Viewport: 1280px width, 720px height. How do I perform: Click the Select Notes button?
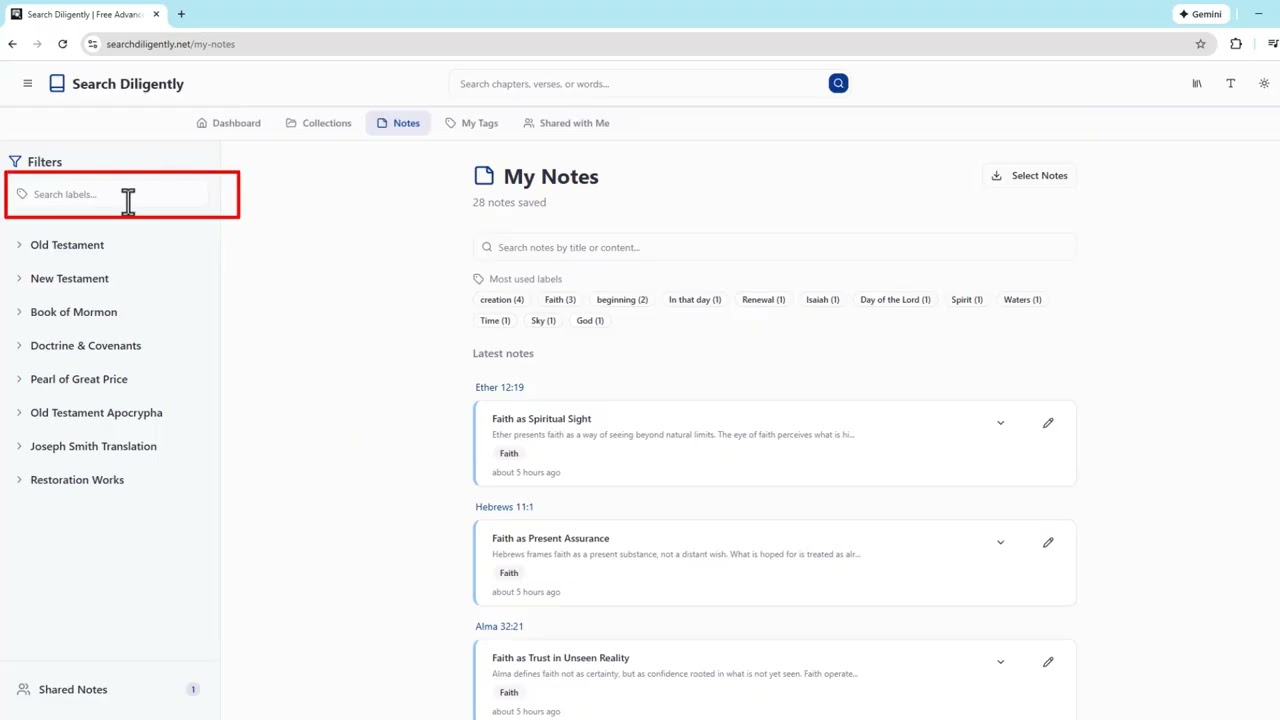[1029, 176]
